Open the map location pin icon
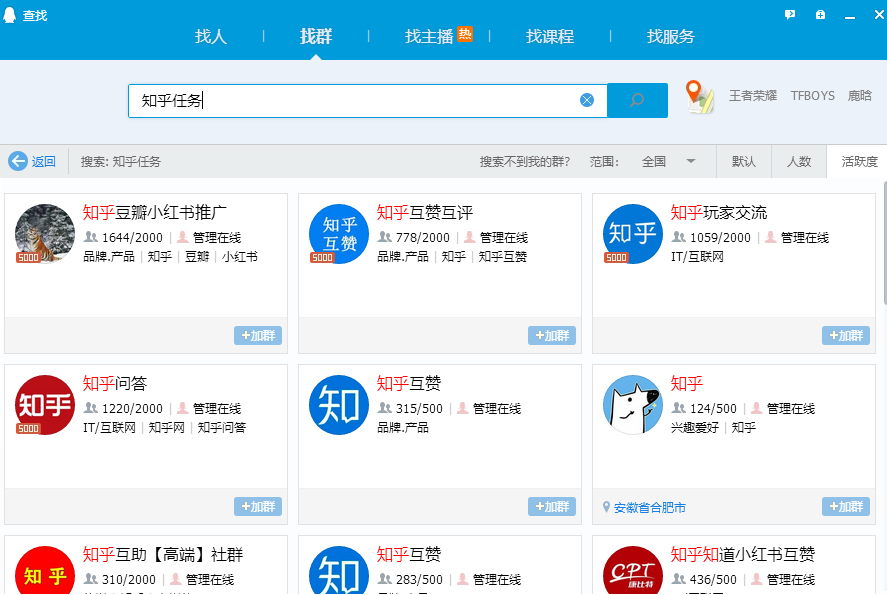887x595 pixels. [x=699, y=97]
